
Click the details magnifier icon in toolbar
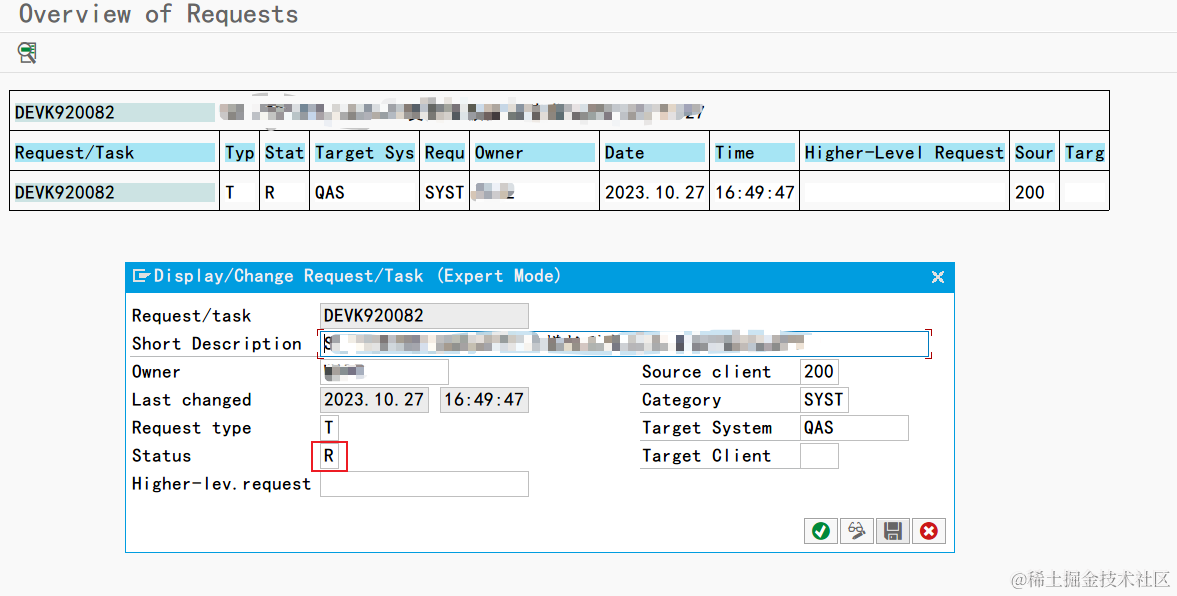coord(27,53)
